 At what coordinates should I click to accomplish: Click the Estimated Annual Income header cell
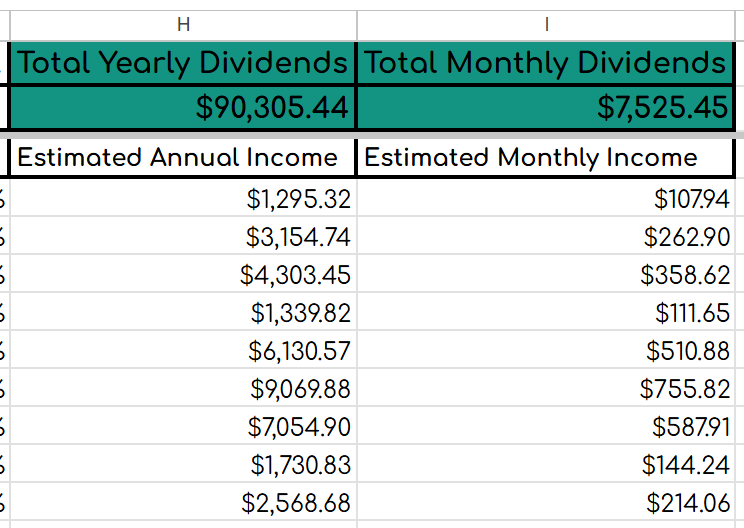click(182, 157)
